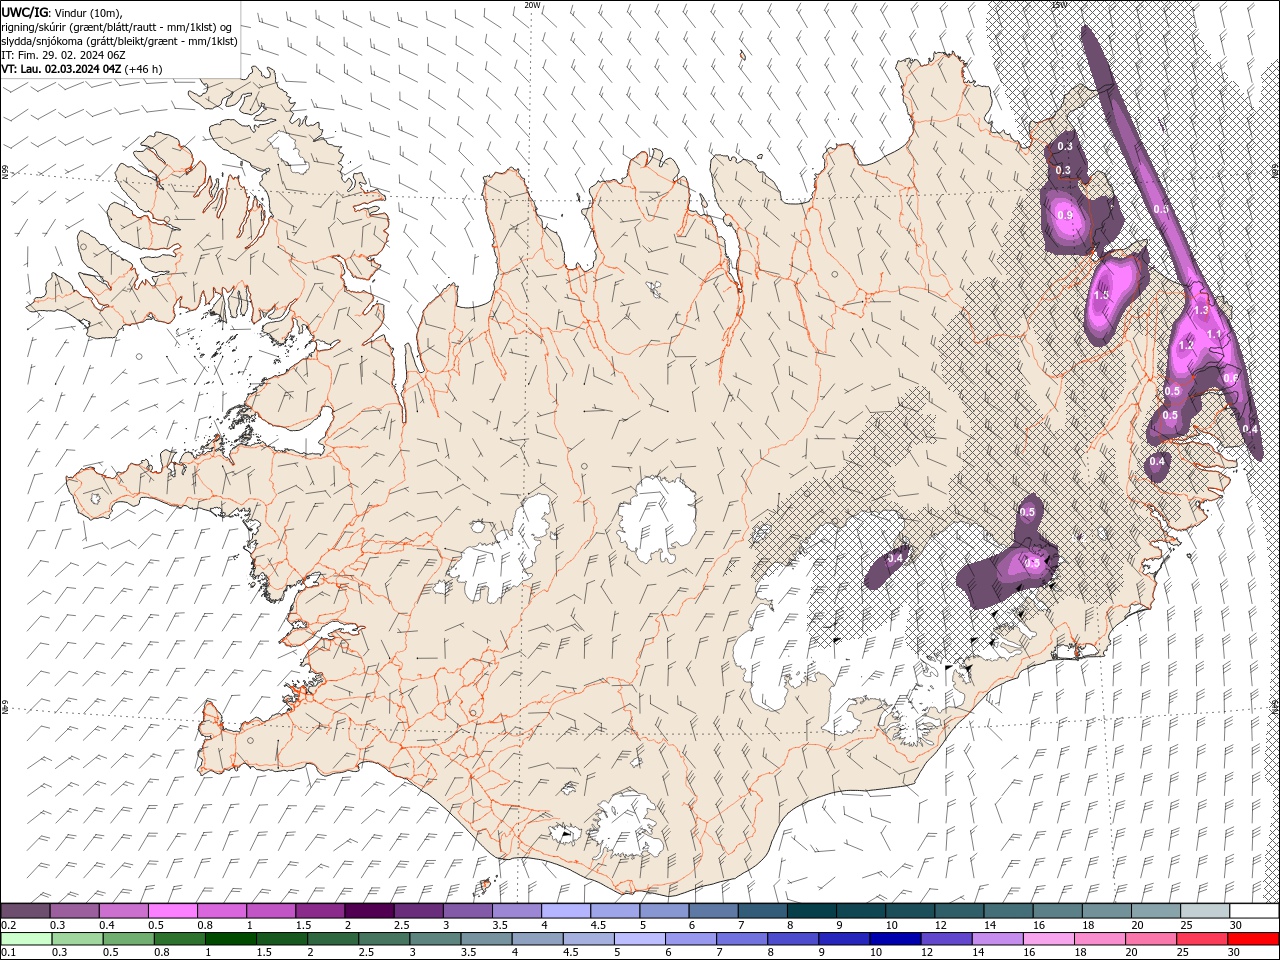The height and width of the screenshot is (960, 1280).
Task: Click the 0.3 light green swatch in lower legend
Action: click(77, 939)
